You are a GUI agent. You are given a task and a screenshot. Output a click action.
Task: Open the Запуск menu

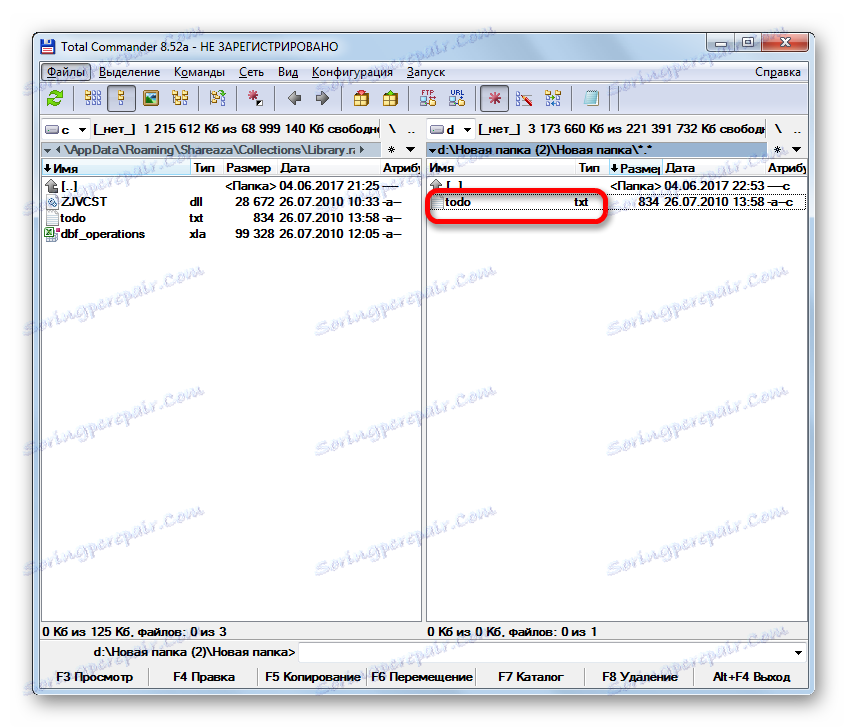click(426, 72)
